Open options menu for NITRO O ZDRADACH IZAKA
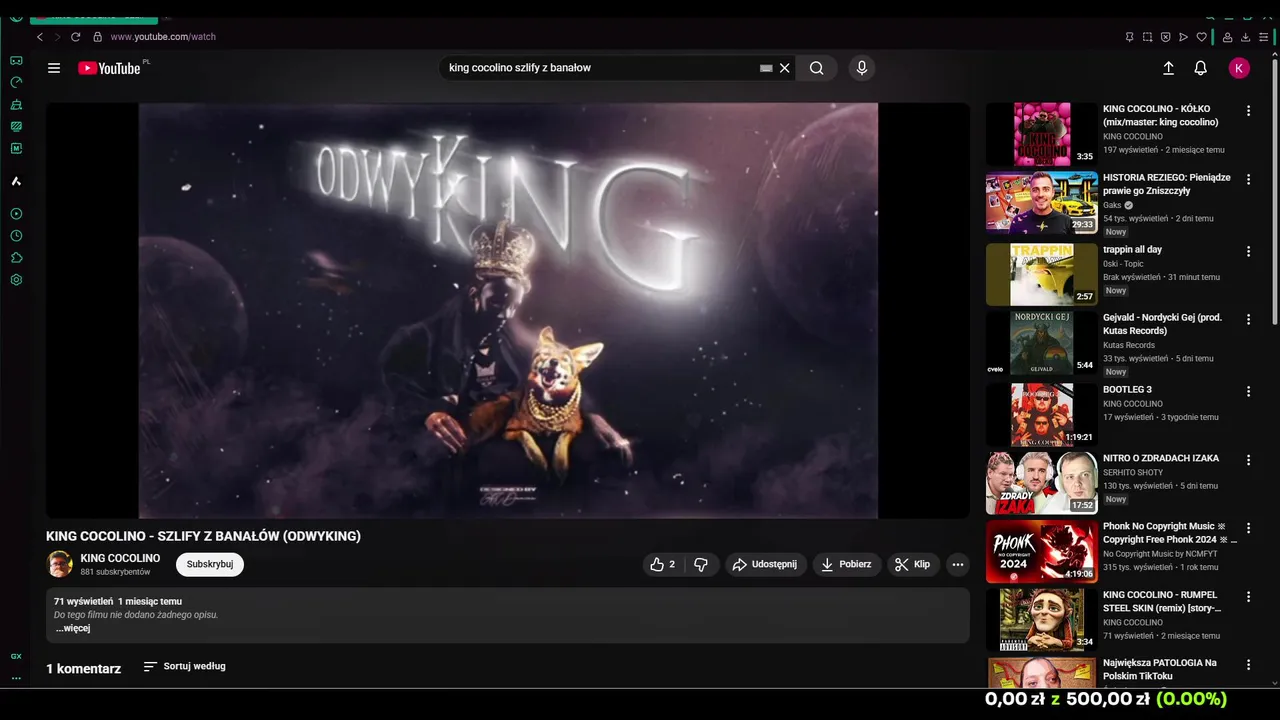Screen dimensions: 1280x720 (1248, 460)
